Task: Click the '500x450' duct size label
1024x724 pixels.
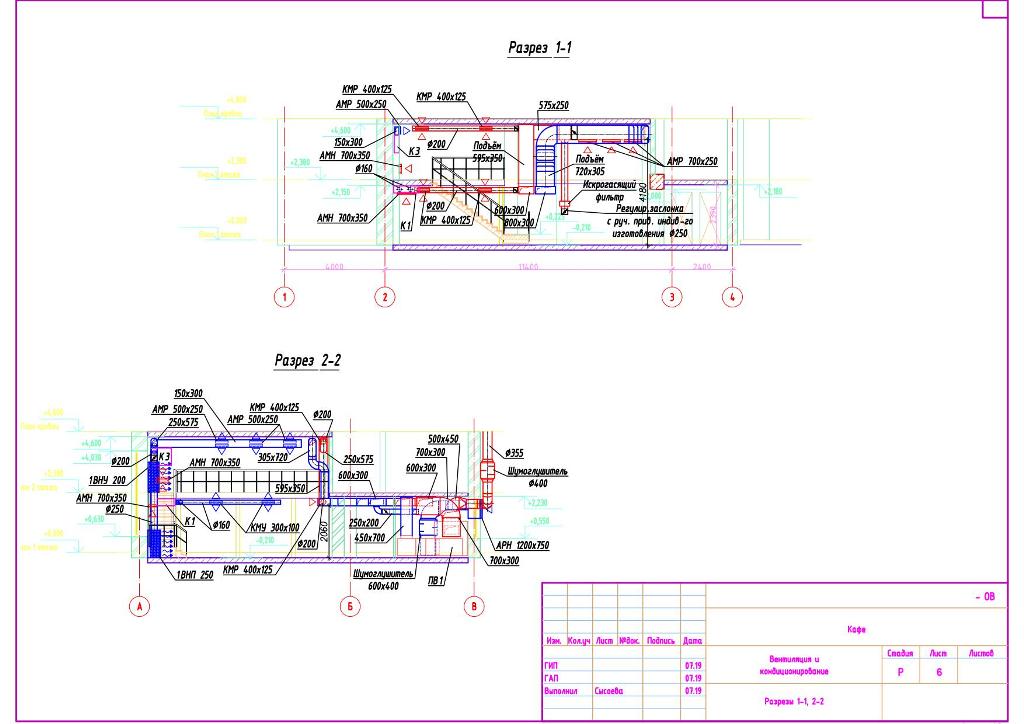Action: pyautogui.click(x=443, y=439)
